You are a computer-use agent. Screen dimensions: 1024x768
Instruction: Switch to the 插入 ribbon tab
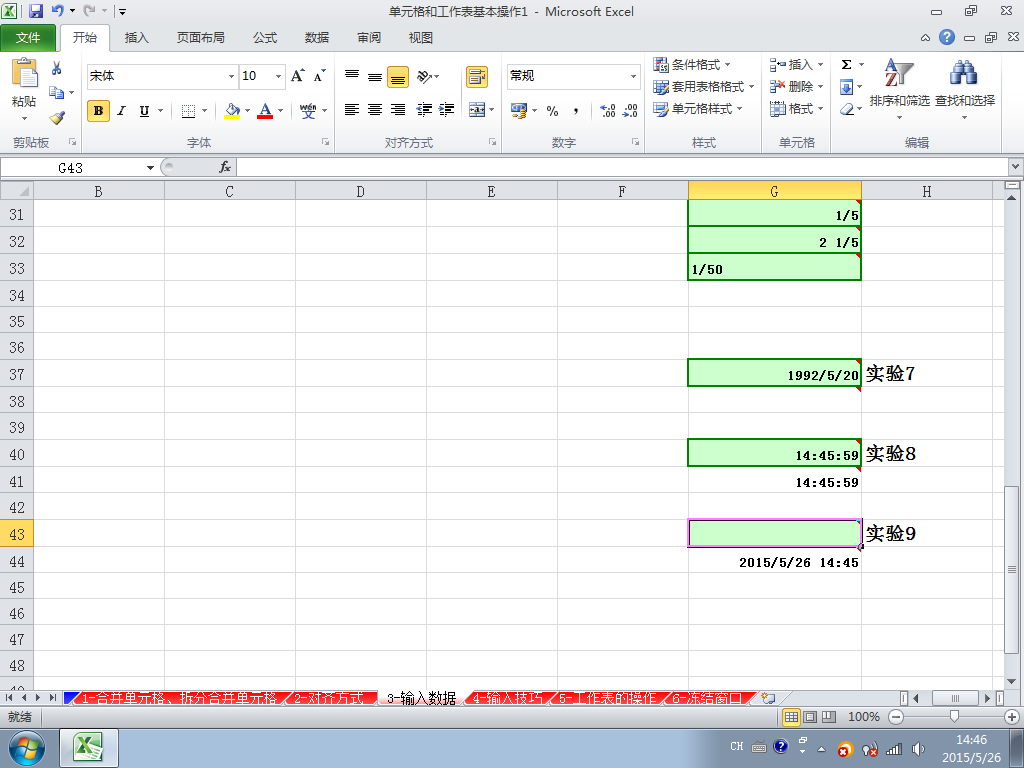(x=136, y=38)
